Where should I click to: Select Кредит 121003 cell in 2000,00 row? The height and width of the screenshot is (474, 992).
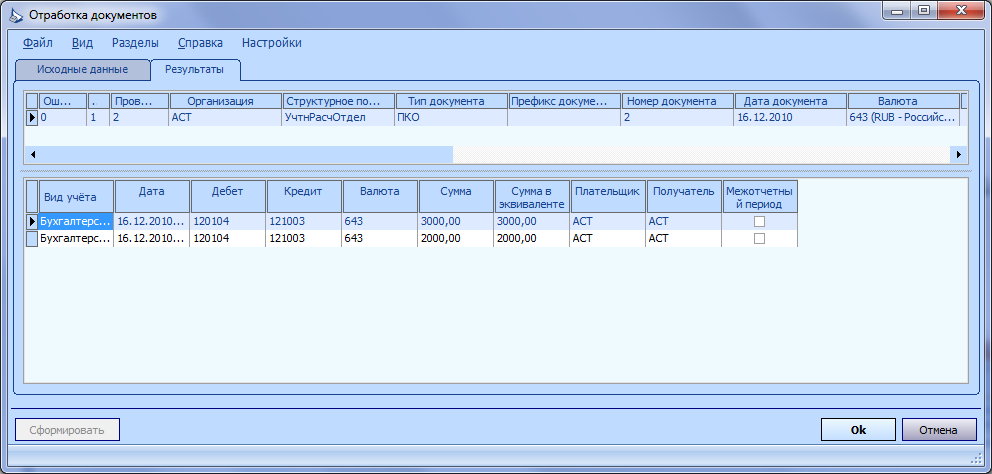coord(304,239)
